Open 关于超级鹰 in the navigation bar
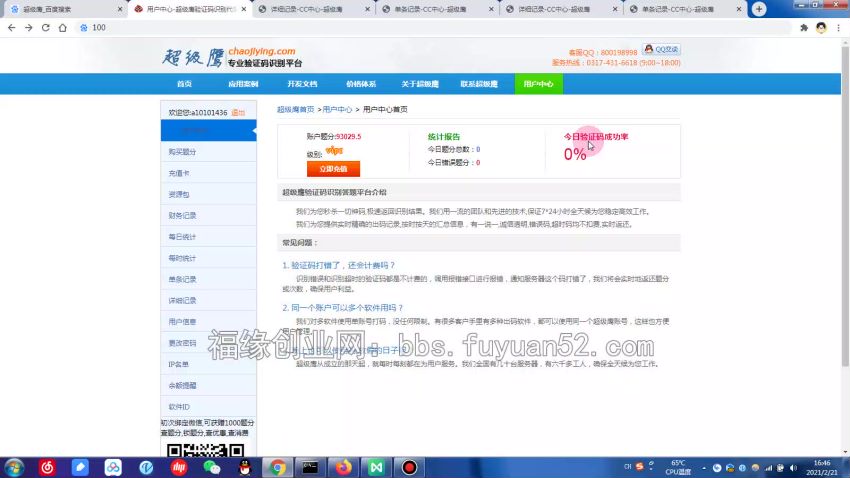This screenshot has width=850, height=478. click(x=420, y=84)
